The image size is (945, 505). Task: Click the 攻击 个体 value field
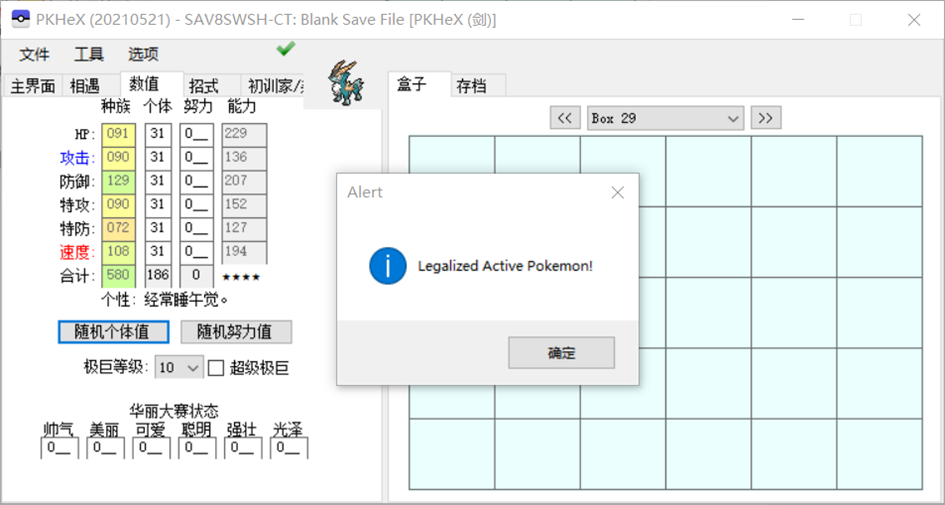(x=158, y=158)
